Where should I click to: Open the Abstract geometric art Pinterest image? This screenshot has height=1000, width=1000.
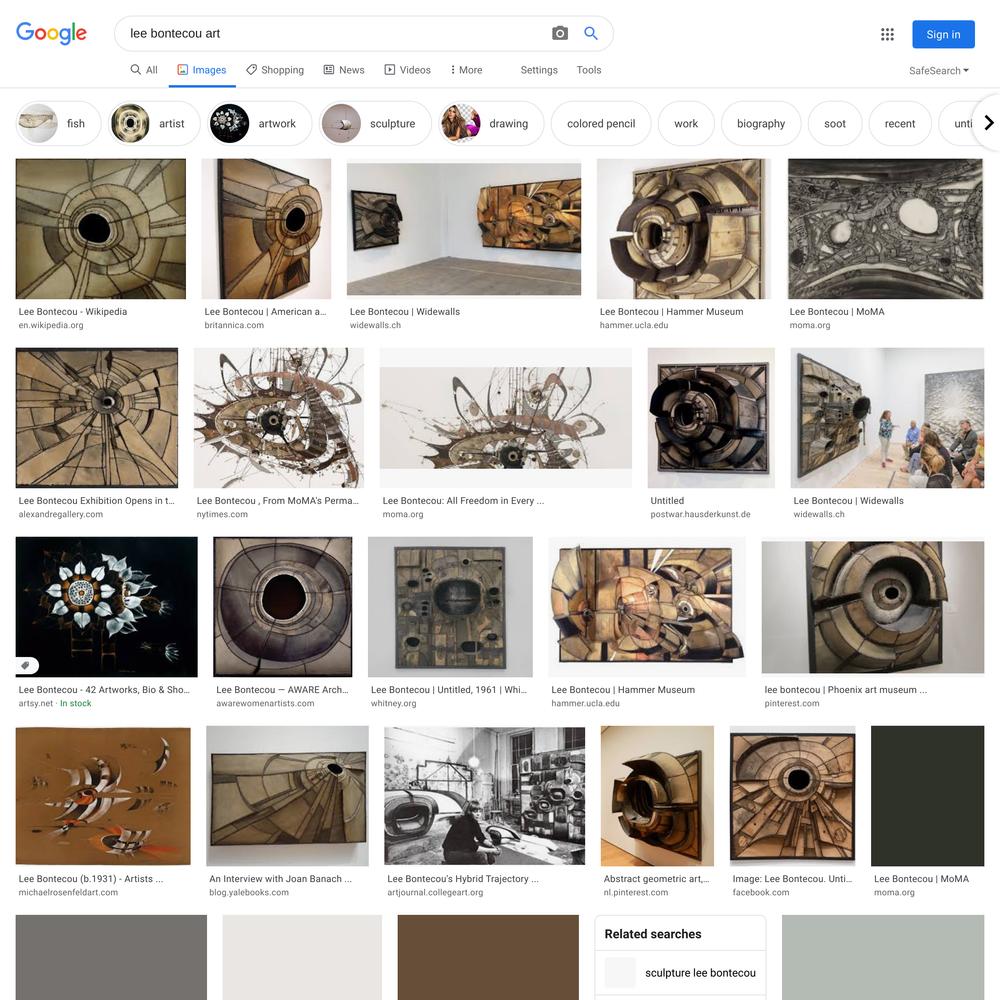[x=657, y=795]
